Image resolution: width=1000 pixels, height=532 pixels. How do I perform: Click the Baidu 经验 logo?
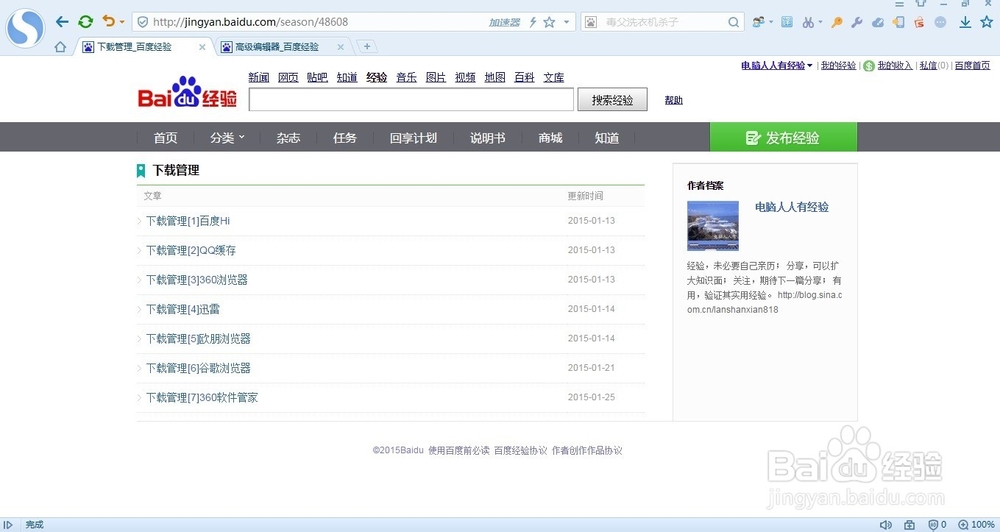point(188,92)
